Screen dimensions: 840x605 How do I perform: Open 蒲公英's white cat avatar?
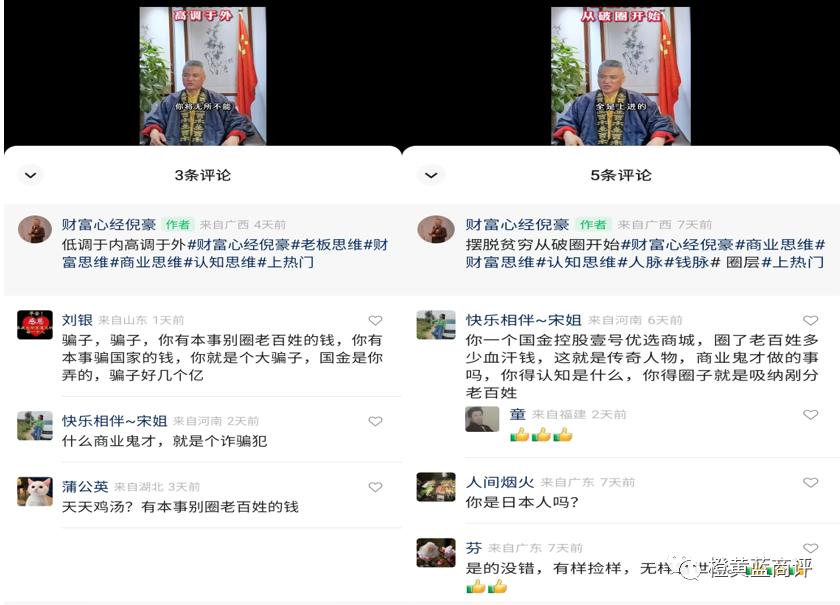pyautogui.click(x=35, y=491)
